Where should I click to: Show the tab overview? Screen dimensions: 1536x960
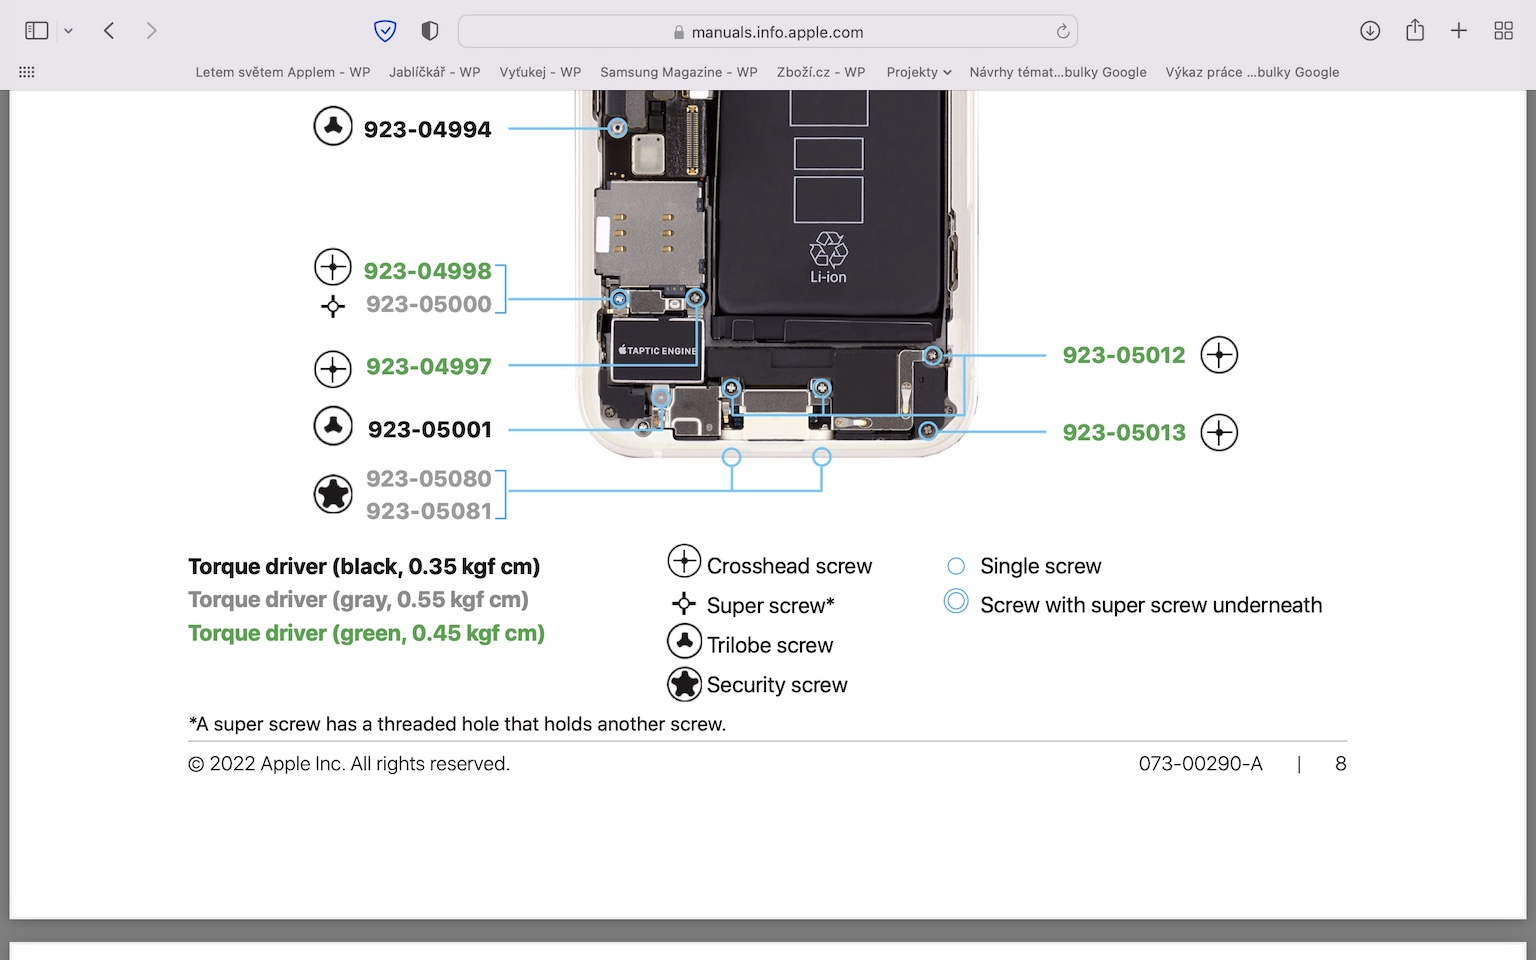tap(1503, 31)
